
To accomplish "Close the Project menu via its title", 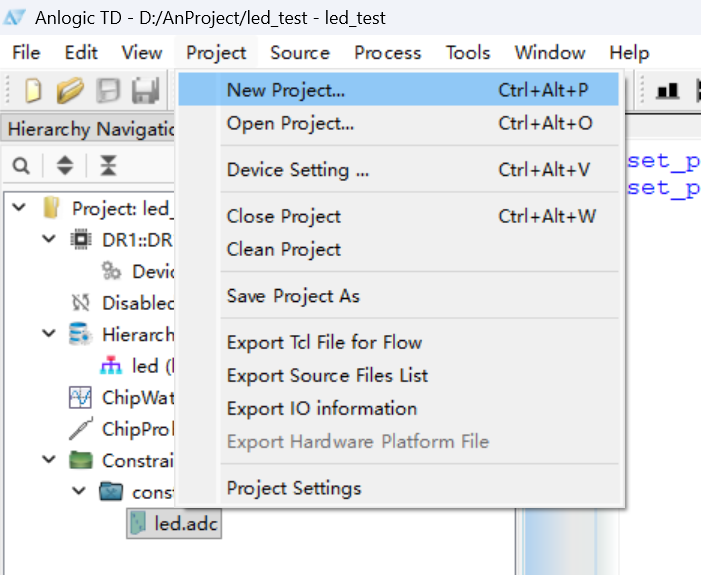I will click(x=216, y=53).
